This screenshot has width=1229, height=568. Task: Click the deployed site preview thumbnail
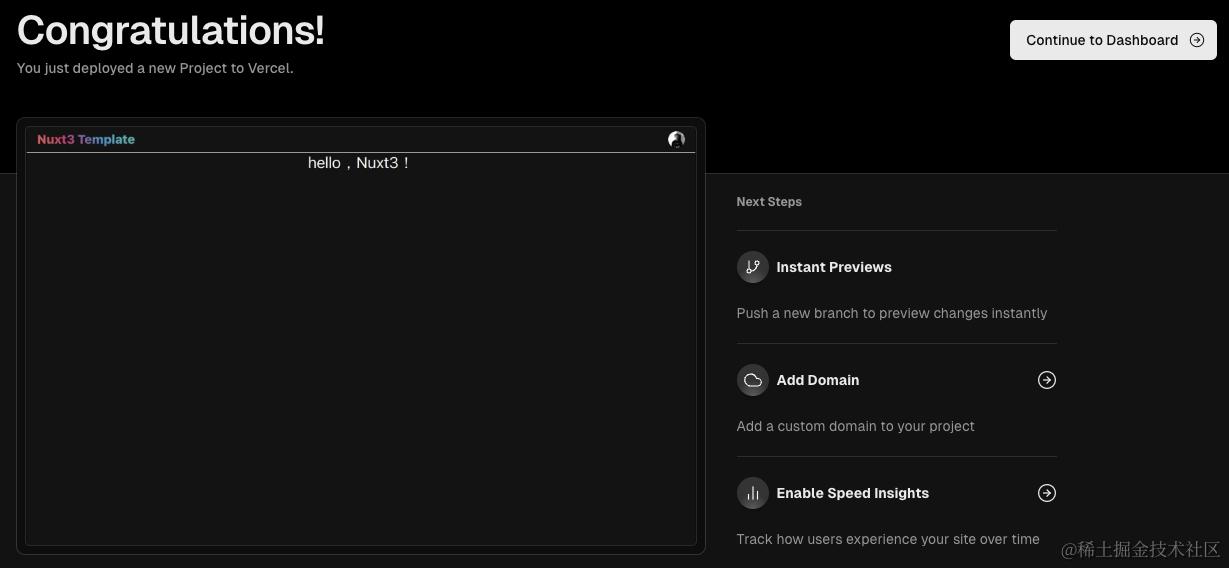pyautogui.click(x=361, y=336)
